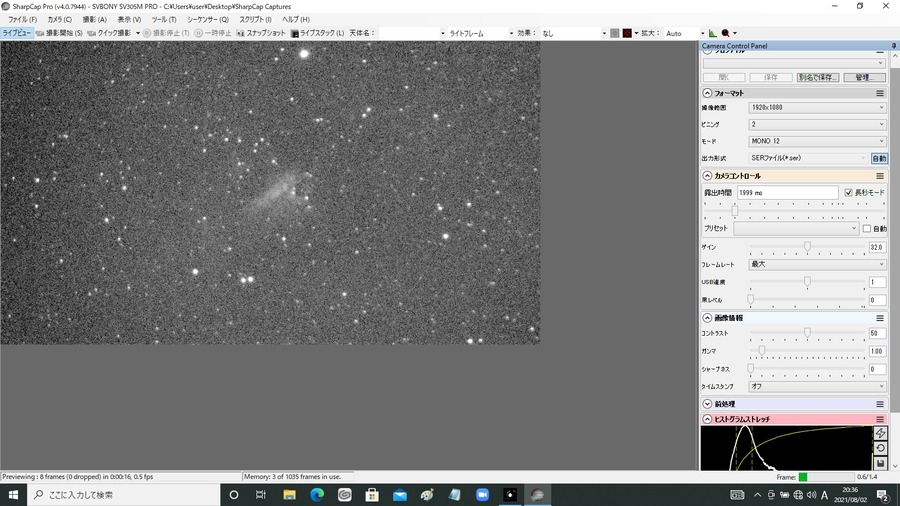Screen dimensions: 900x506
Task: Click the focus assistant tools icon
Action: [x=726, y=33]
